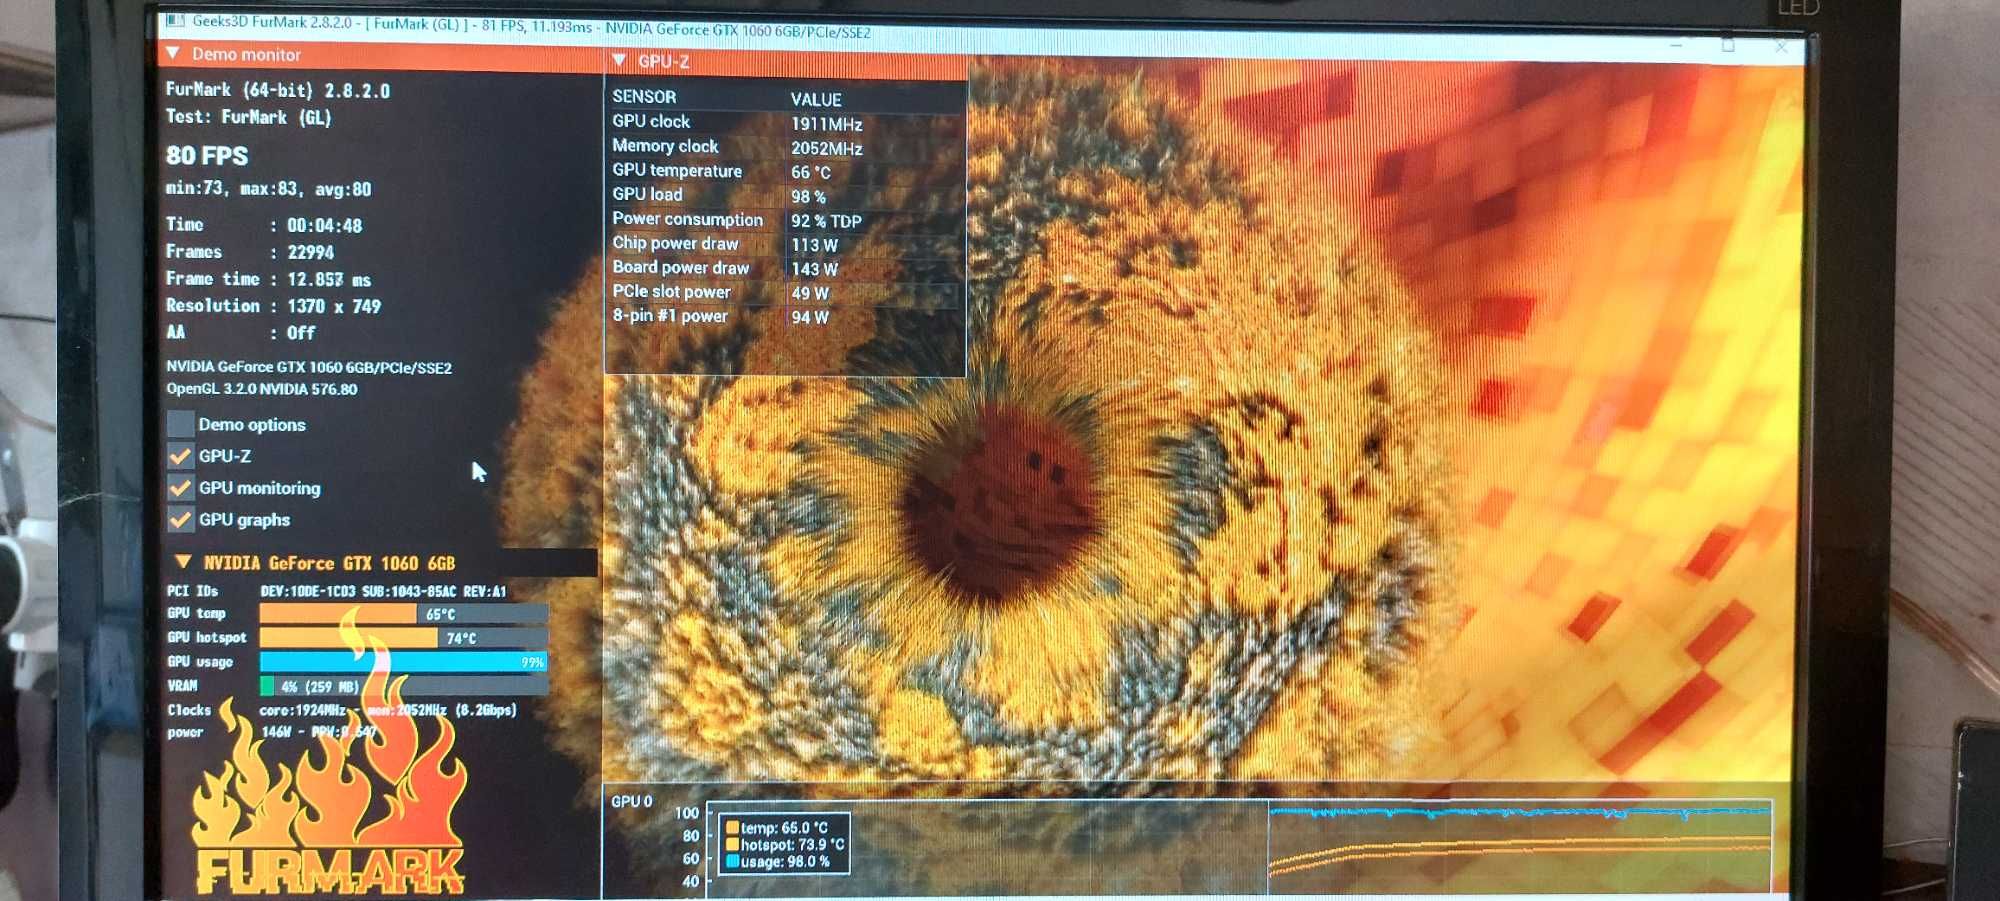Screen dimensions: 2000x901
Task: Click the '80 FPS' readout
Action: [207, 156]
